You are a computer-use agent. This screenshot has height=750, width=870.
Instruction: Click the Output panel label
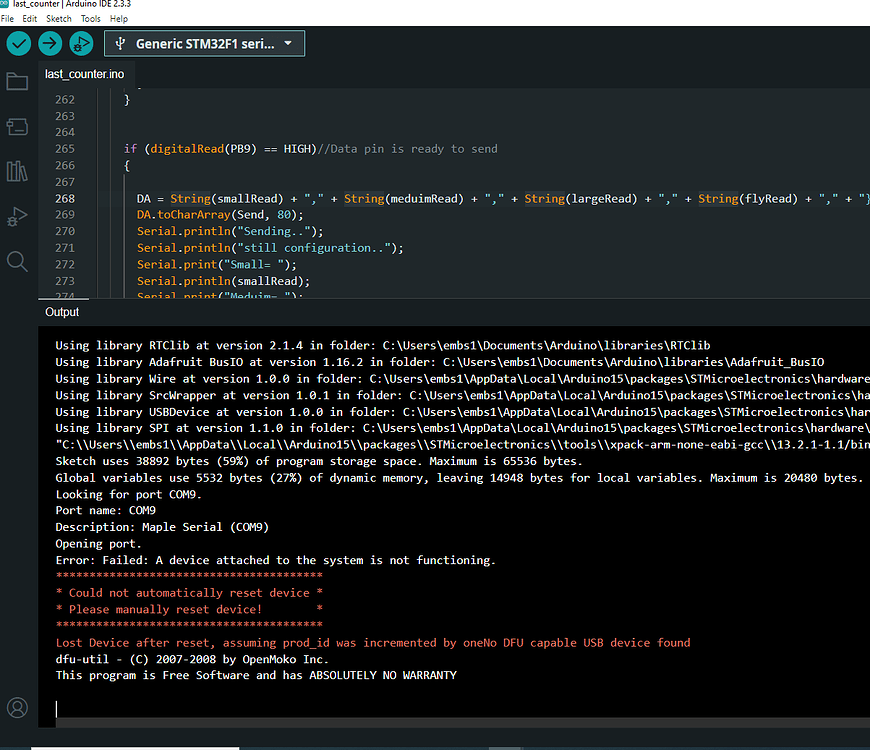(61, 311)
